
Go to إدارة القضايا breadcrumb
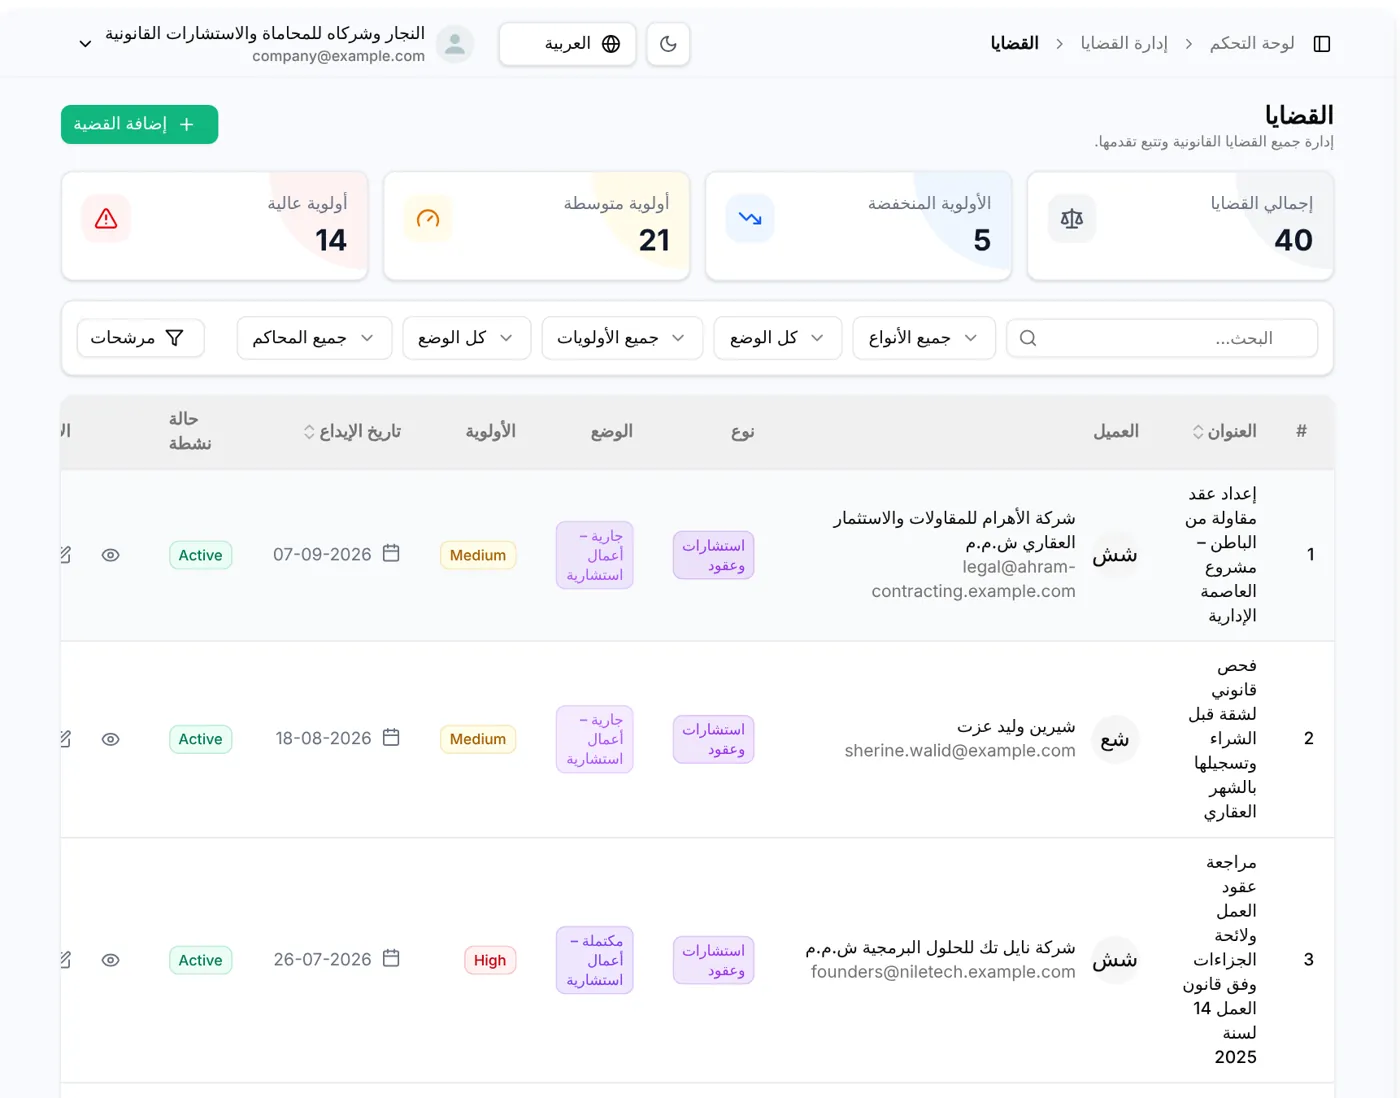1124,43
